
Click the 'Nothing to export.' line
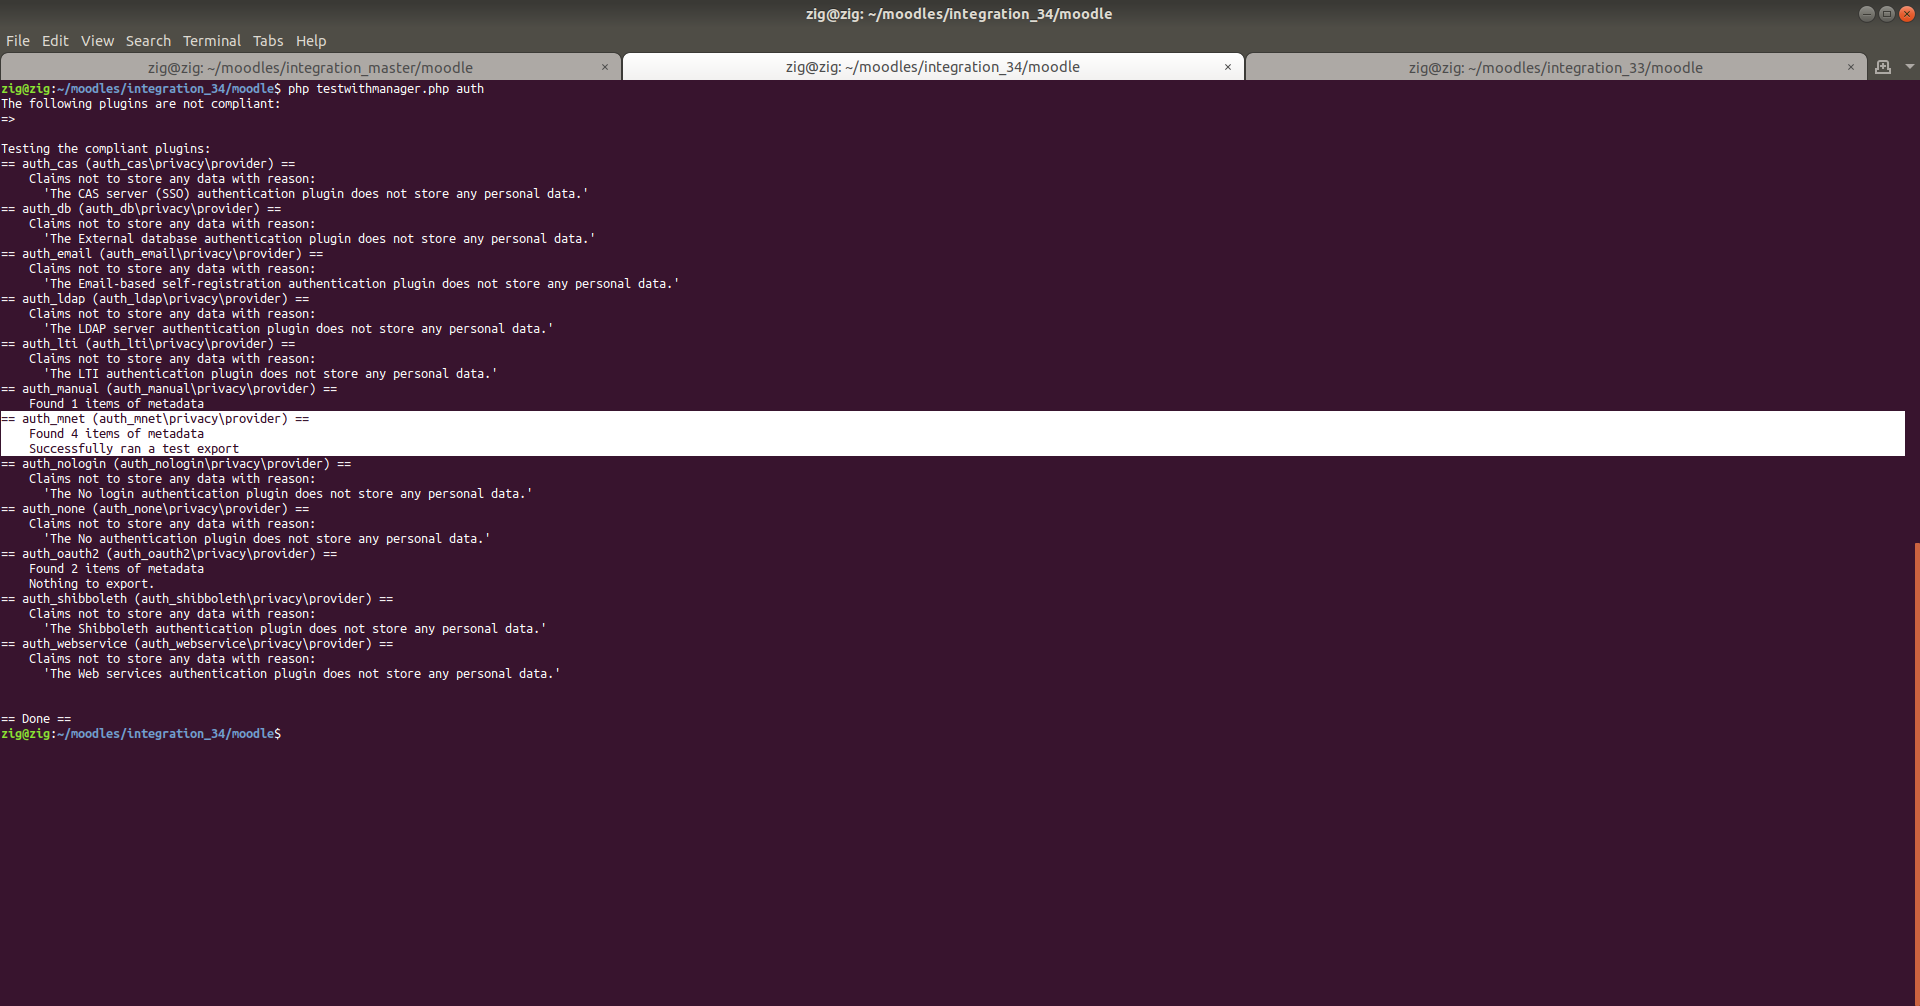(91, 584)
